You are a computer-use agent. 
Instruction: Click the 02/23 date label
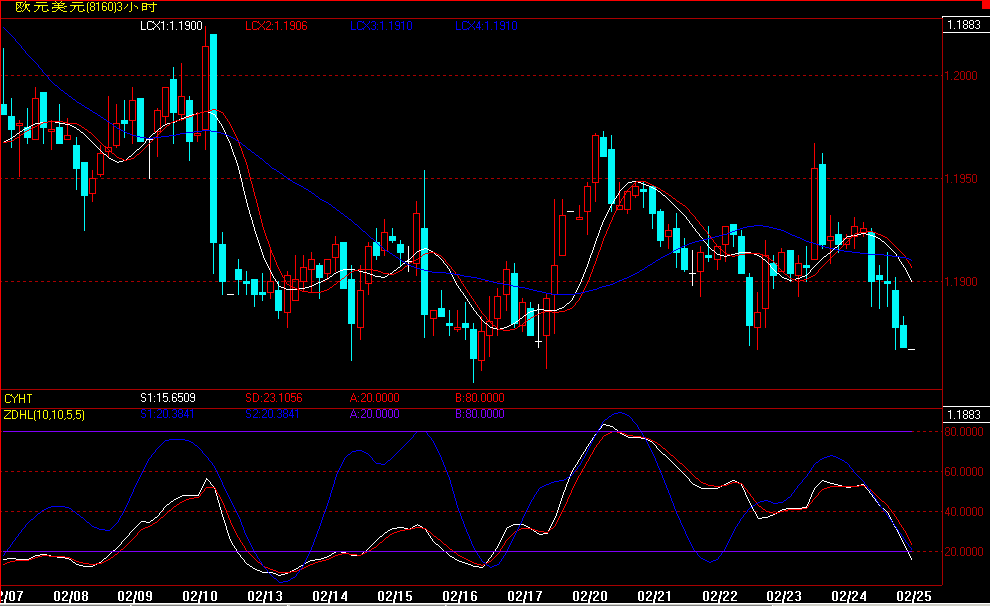[784, 596]
